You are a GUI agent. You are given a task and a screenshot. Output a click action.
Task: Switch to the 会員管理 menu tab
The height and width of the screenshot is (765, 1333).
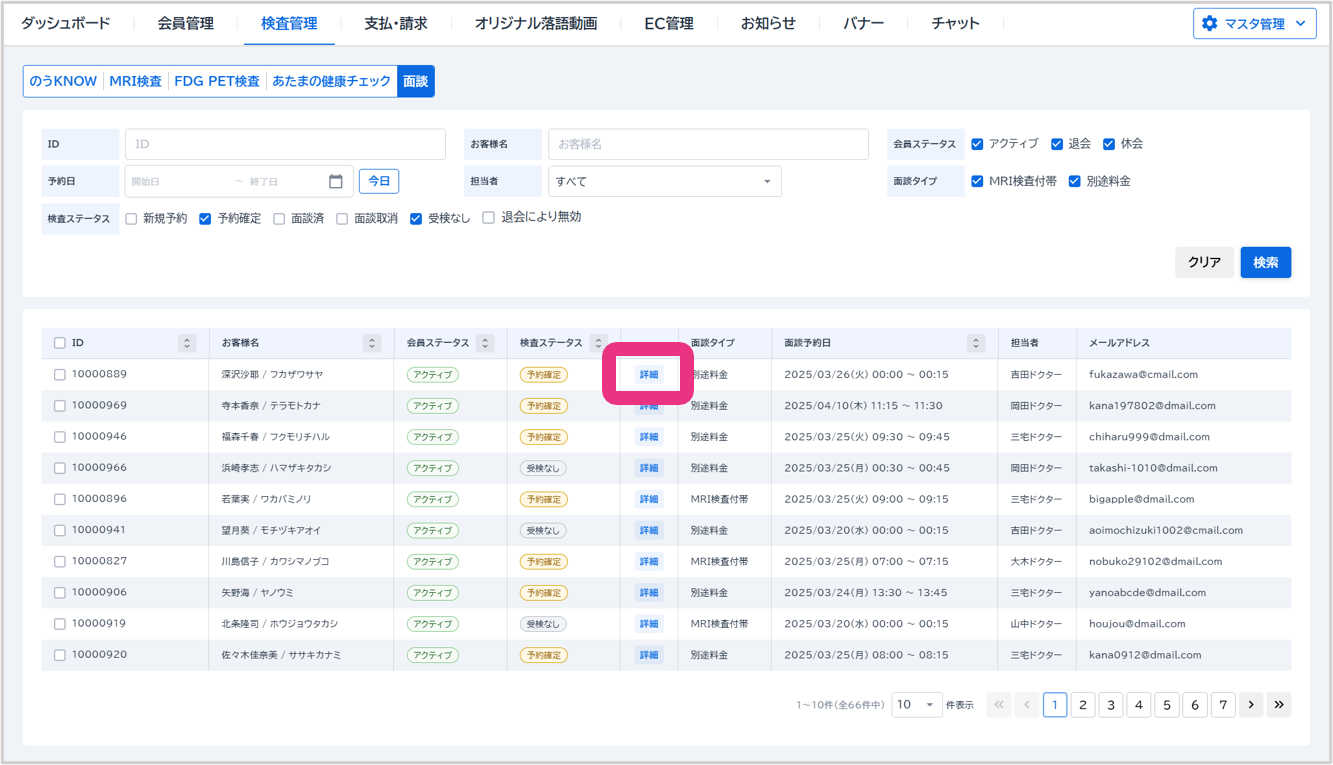pos(185,23)
